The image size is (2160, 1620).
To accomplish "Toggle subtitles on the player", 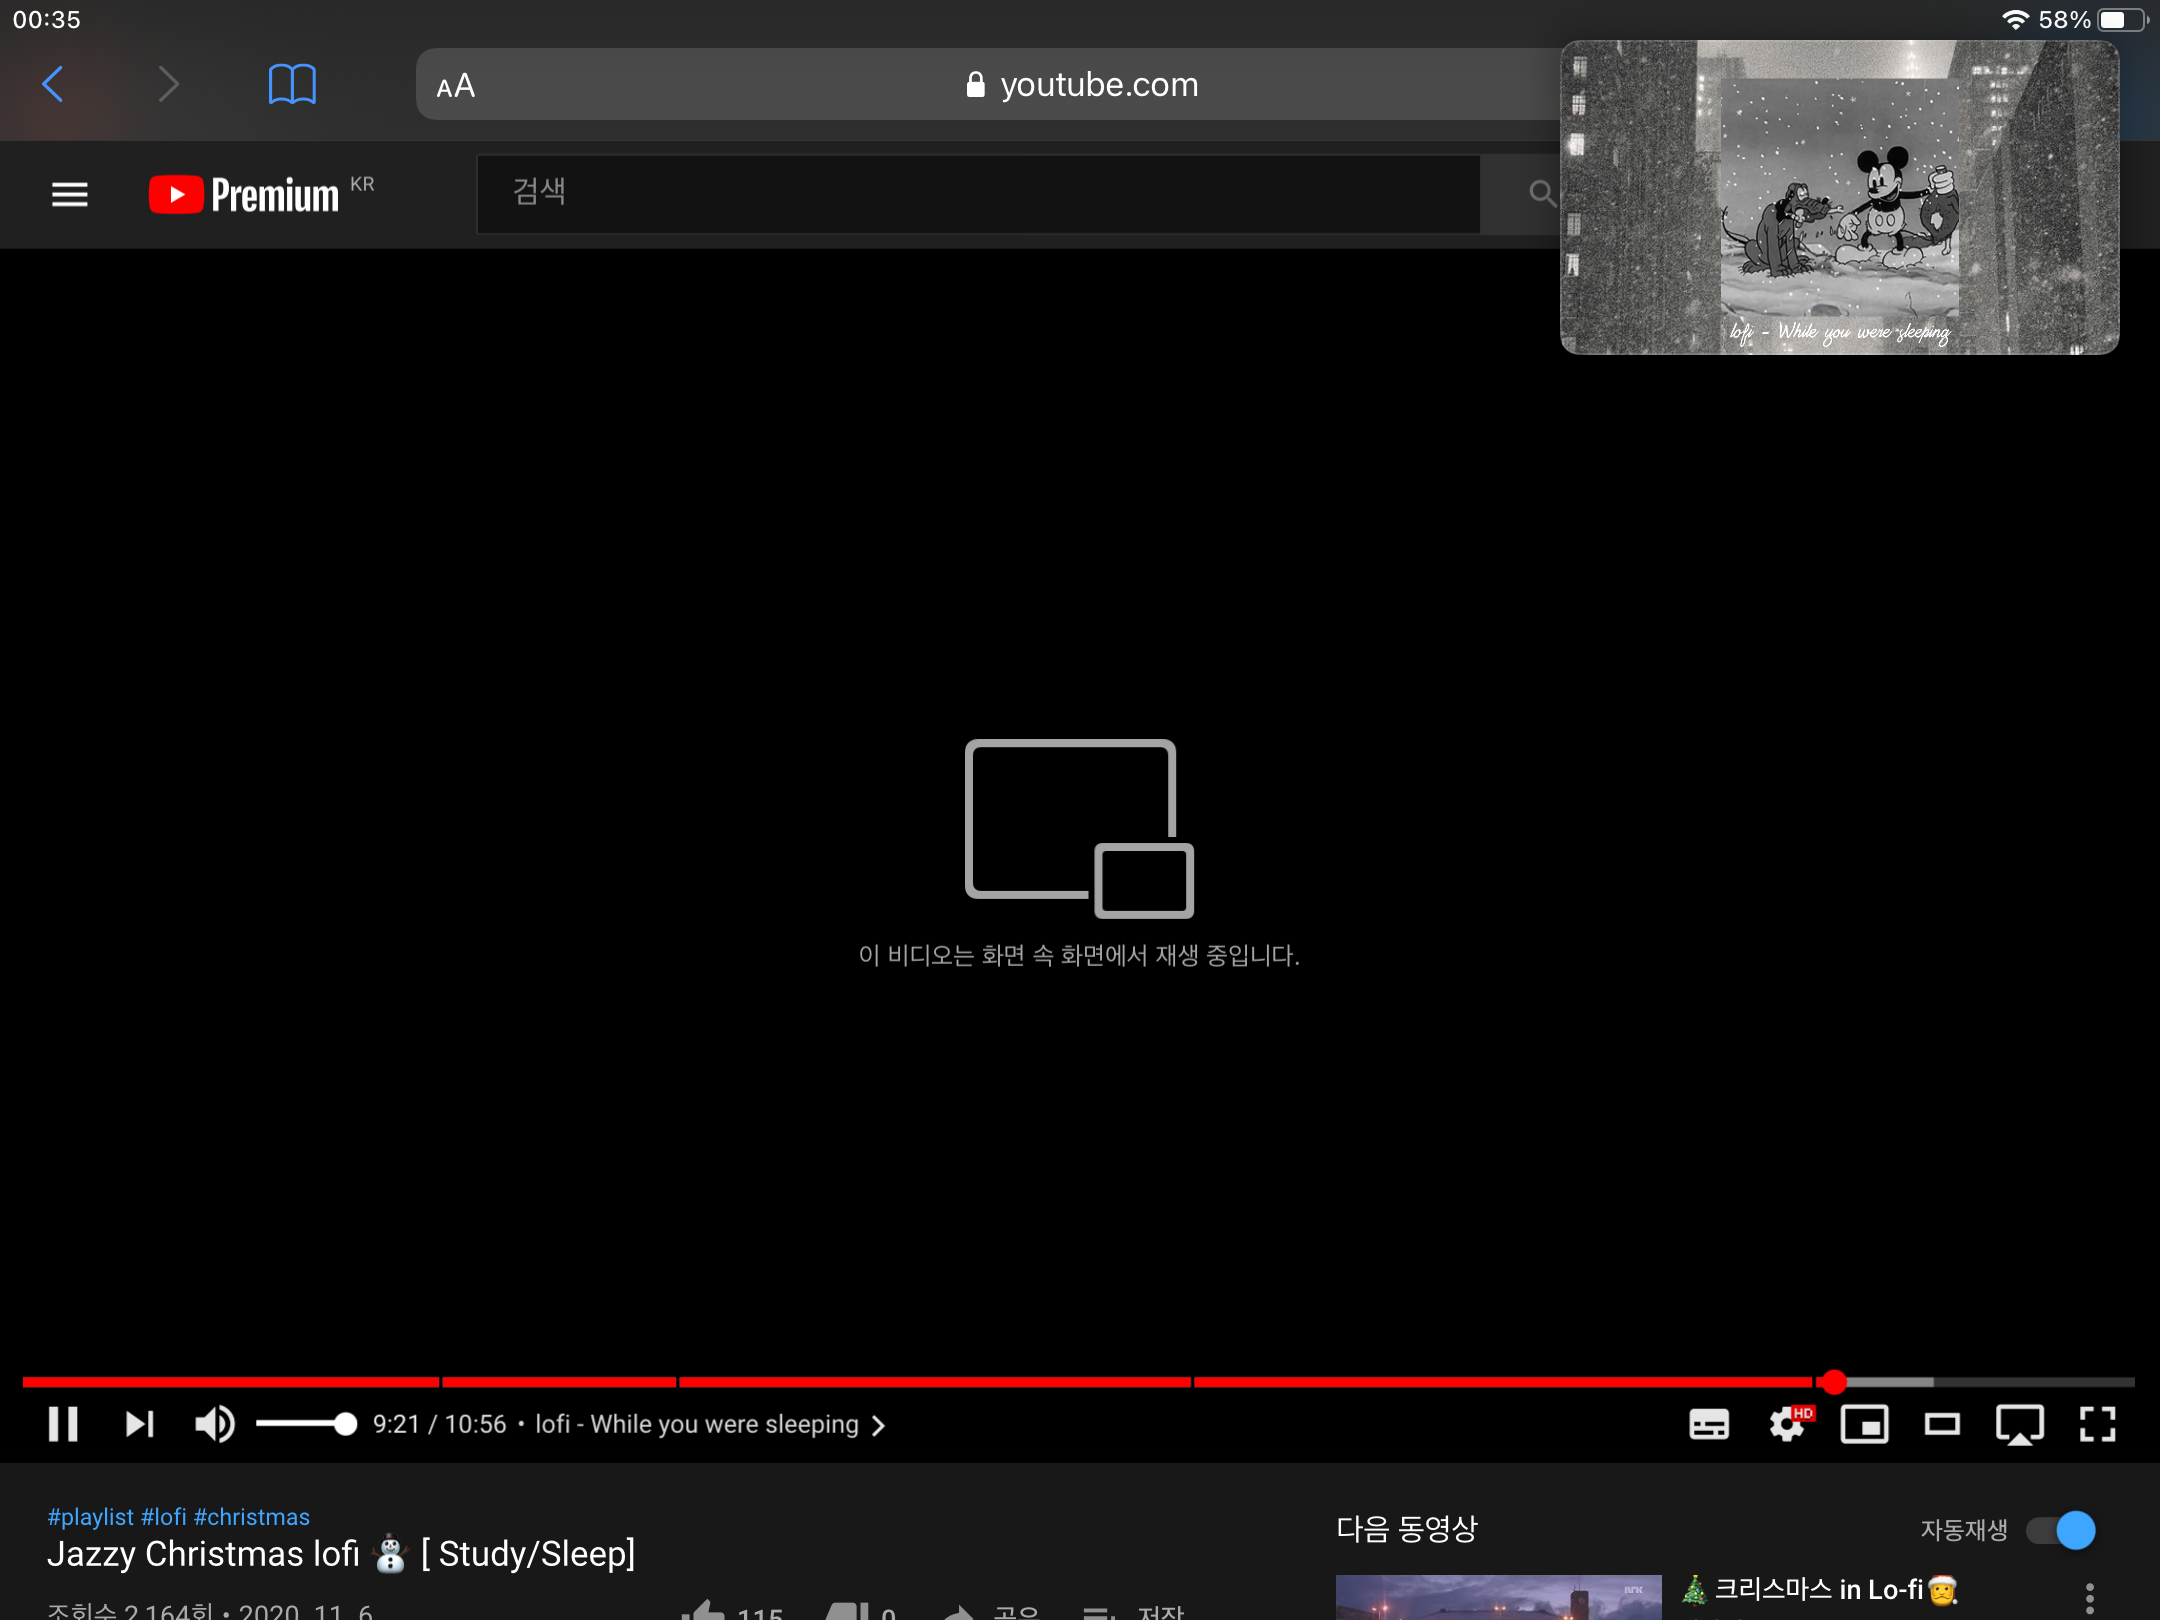I will point(1708,1424).
